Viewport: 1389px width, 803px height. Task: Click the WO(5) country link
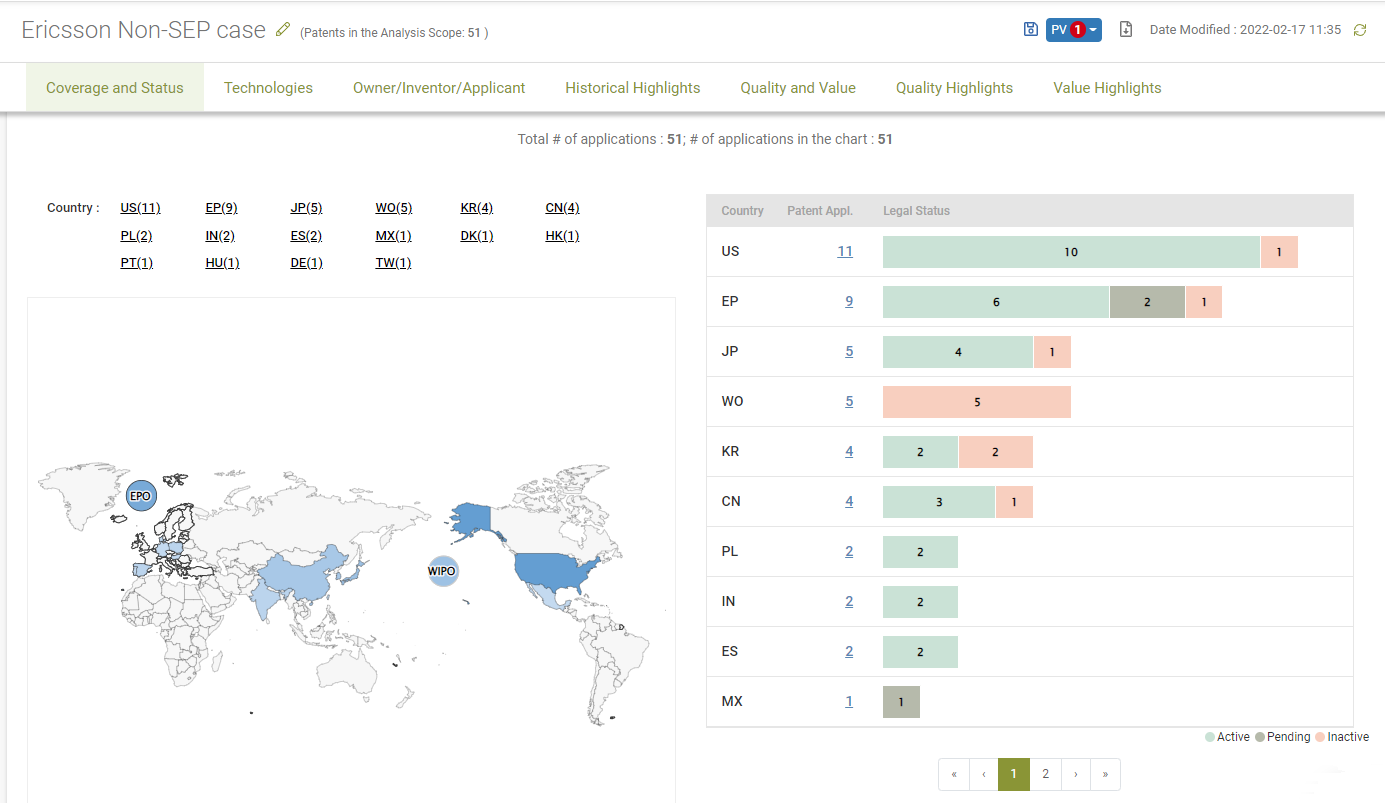pos(394,208)
